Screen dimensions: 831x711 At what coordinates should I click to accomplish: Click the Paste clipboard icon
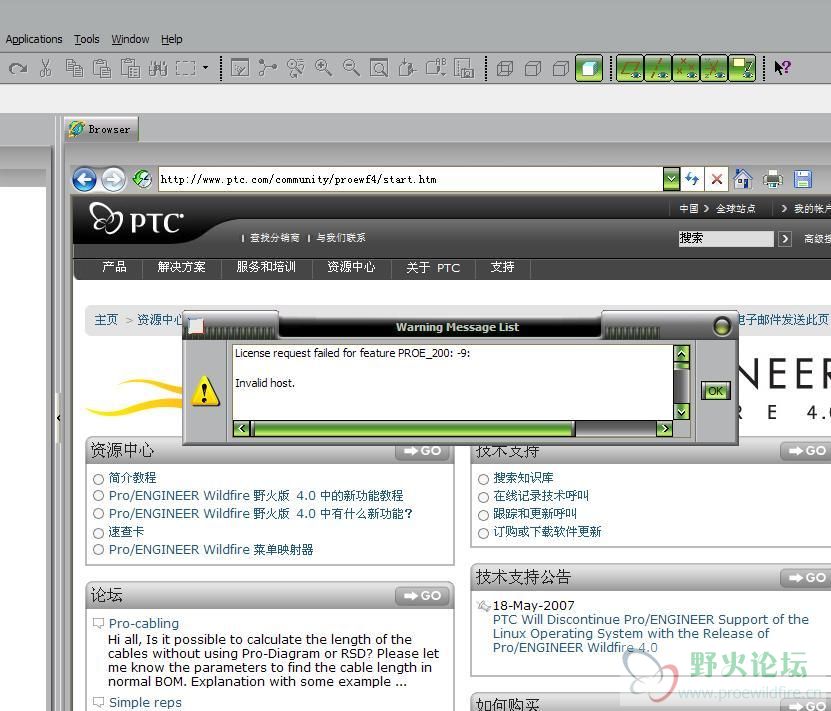point(102,68)
